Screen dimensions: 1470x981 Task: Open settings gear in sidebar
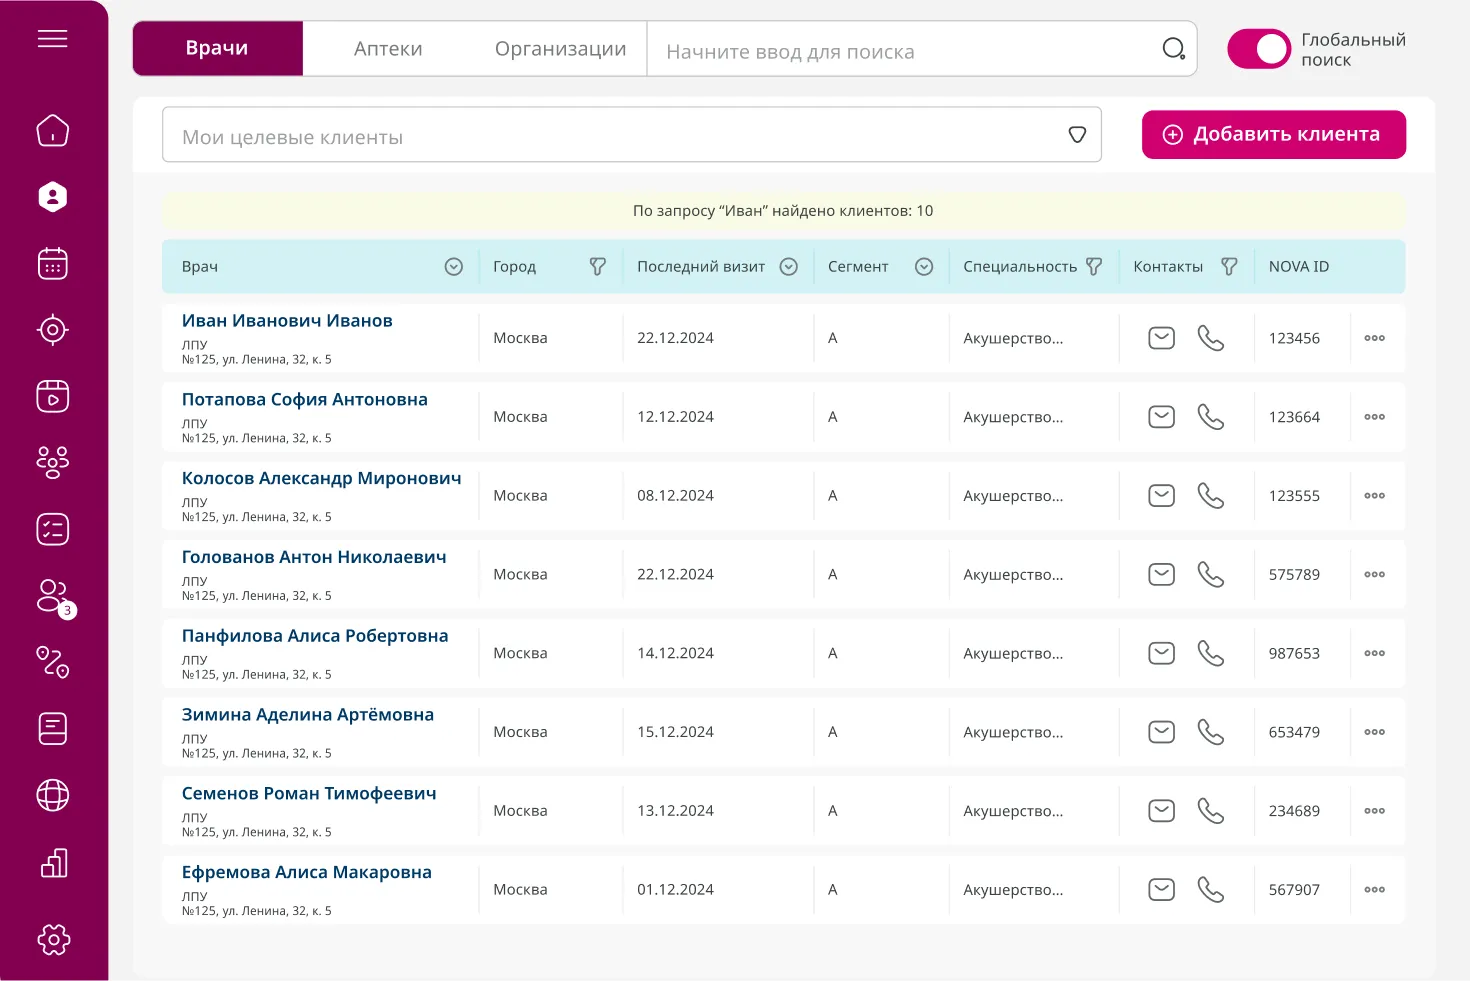pyautogui.click(x=52, y=939)
